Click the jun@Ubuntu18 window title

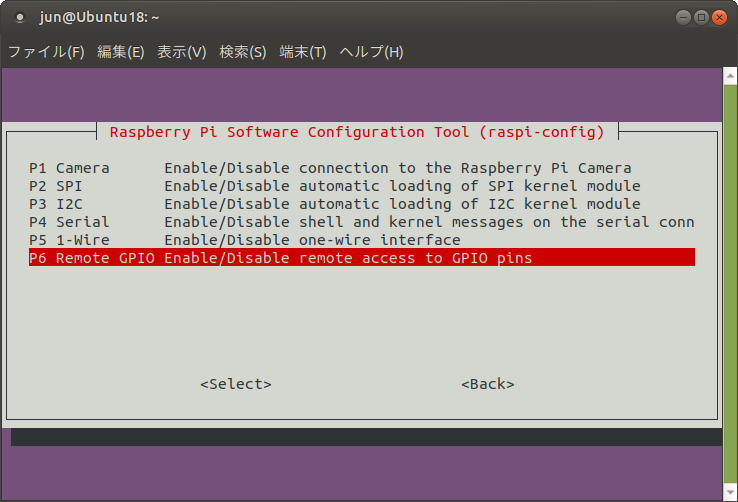(99, 17)
